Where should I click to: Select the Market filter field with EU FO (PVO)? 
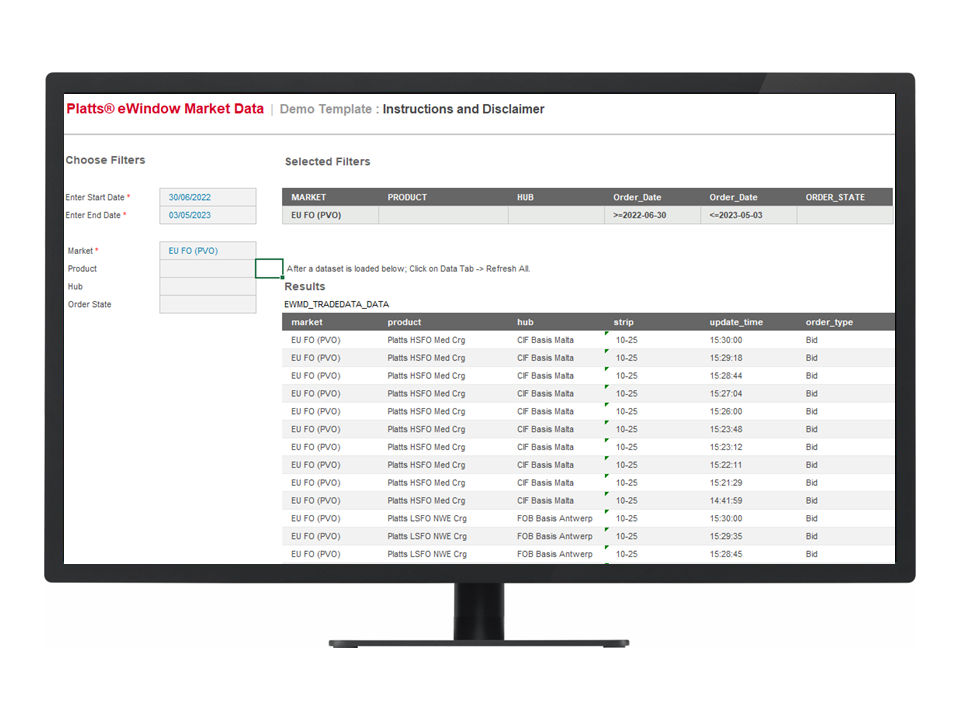coord(208,250)
